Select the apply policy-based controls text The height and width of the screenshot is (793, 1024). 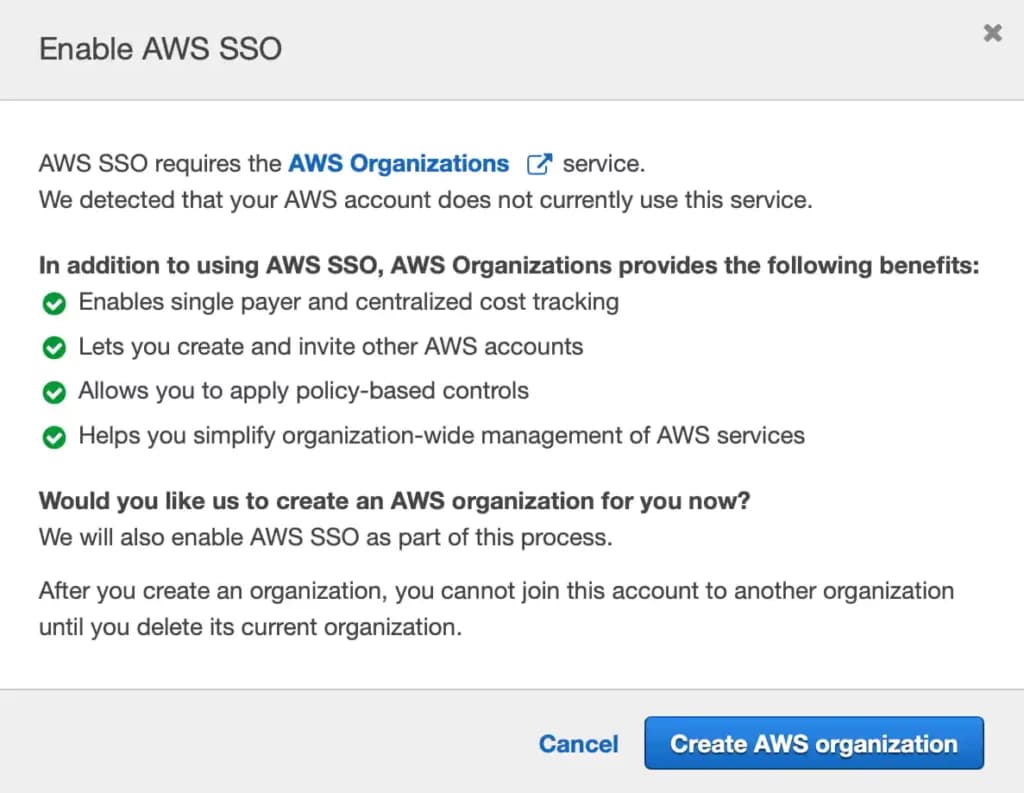coord(303,391)
